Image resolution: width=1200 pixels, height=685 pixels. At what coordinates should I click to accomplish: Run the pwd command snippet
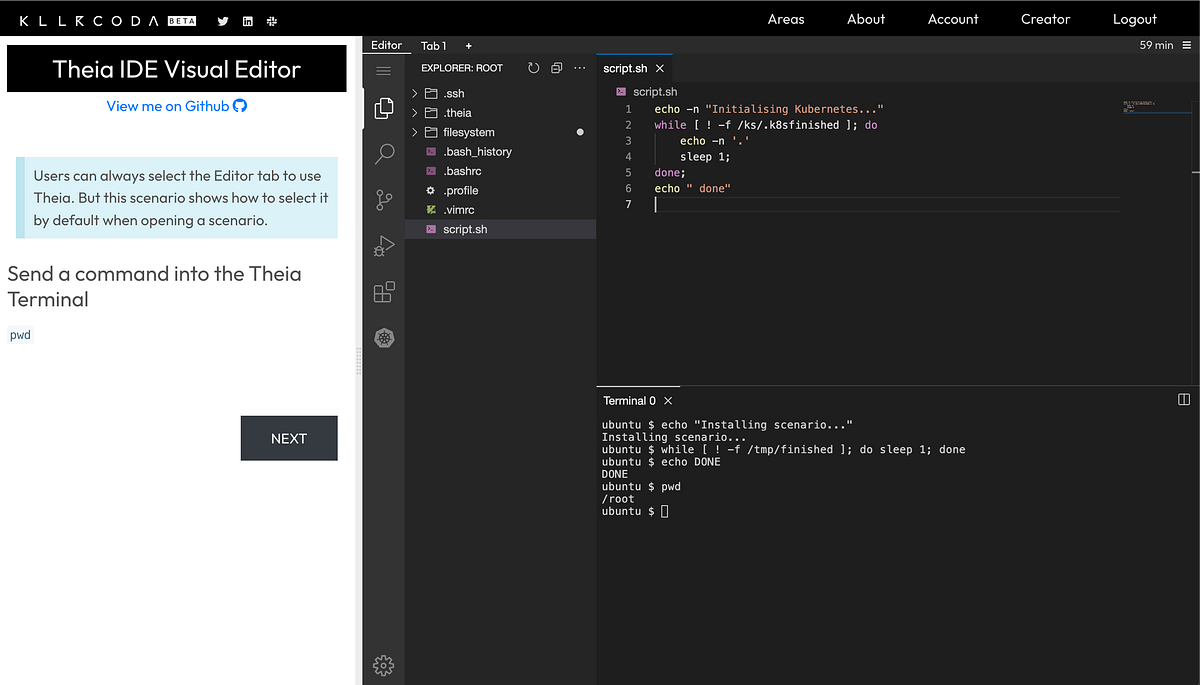click(20, 334)
